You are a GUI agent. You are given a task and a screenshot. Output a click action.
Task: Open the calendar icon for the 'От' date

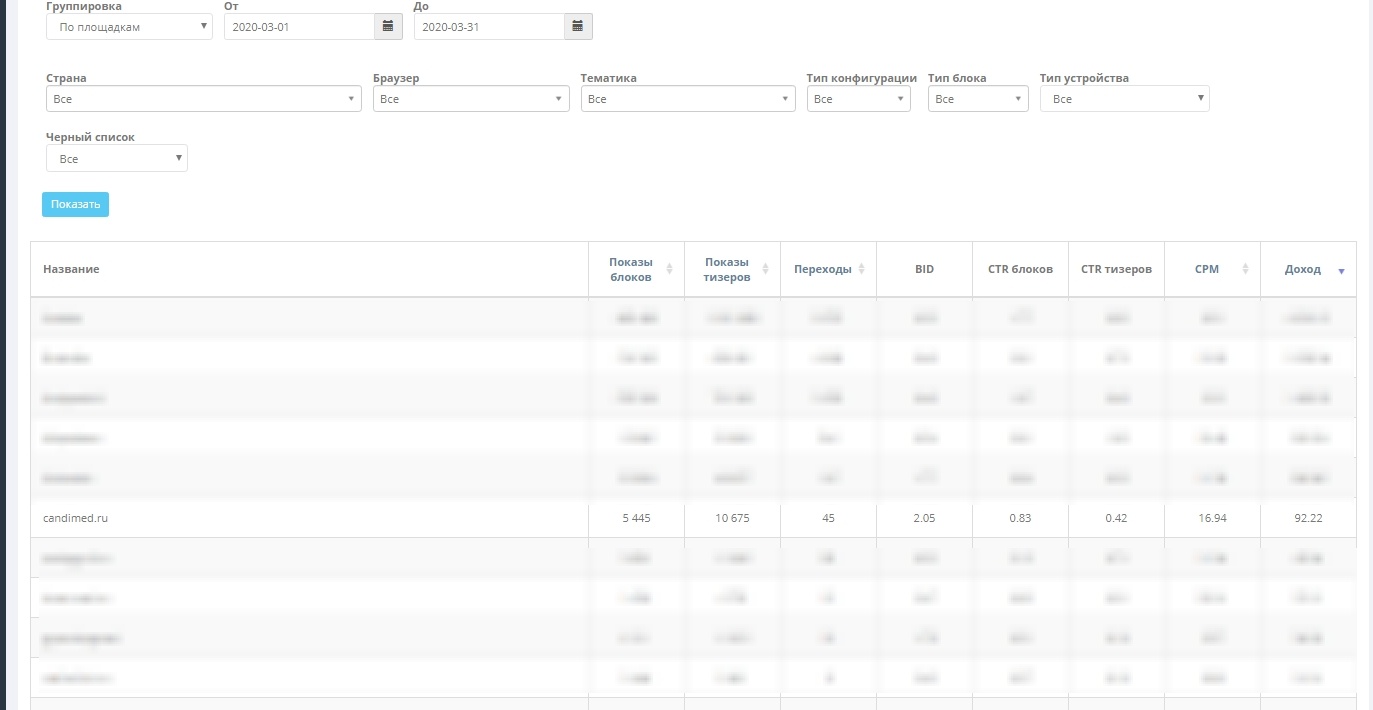tap(388, 27)
